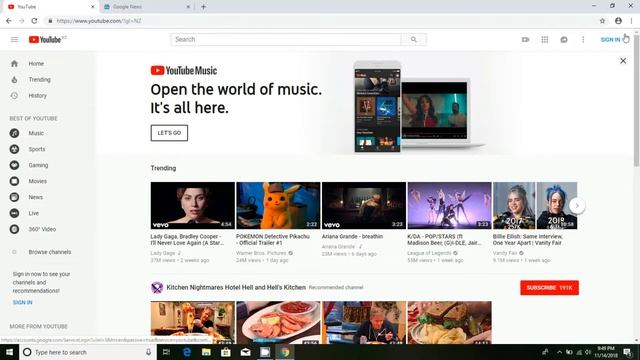640x360 pixels.
Task: Open Browse channels in sidebar
Action: coord(48,252)
